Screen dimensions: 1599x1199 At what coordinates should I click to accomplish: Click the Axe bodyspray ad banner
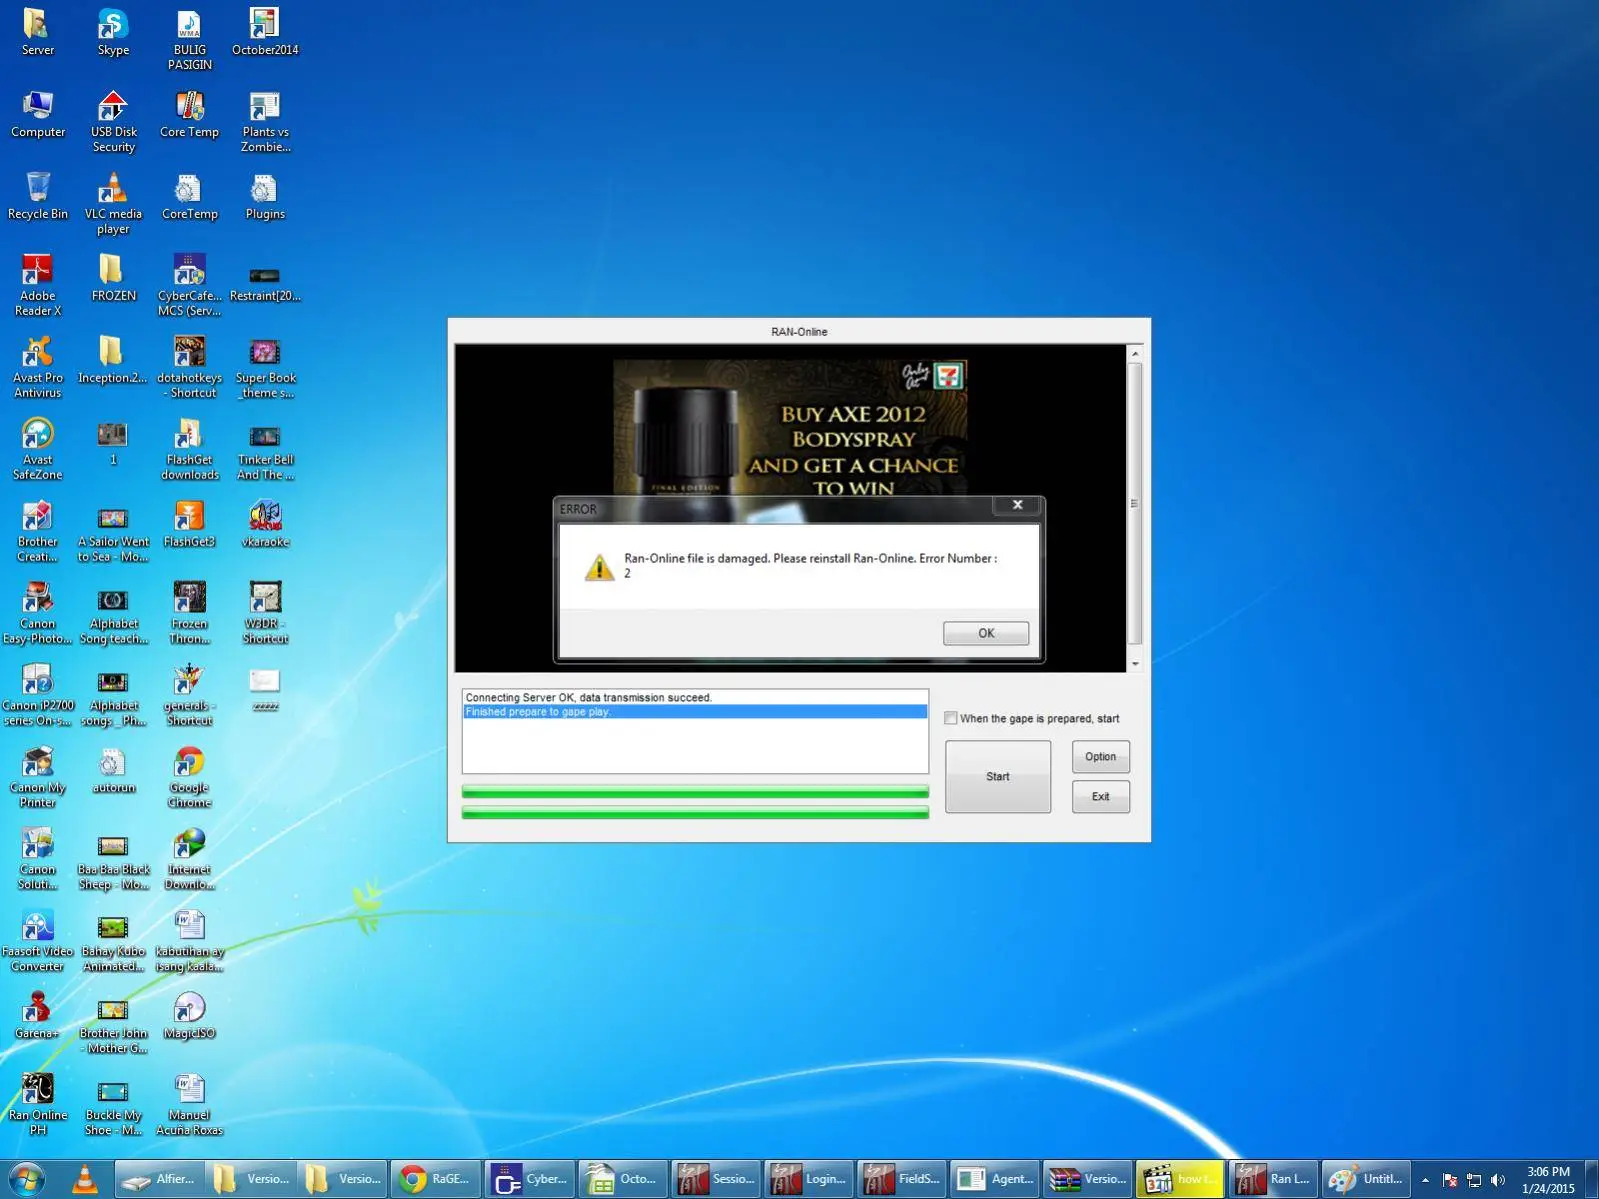790,428
